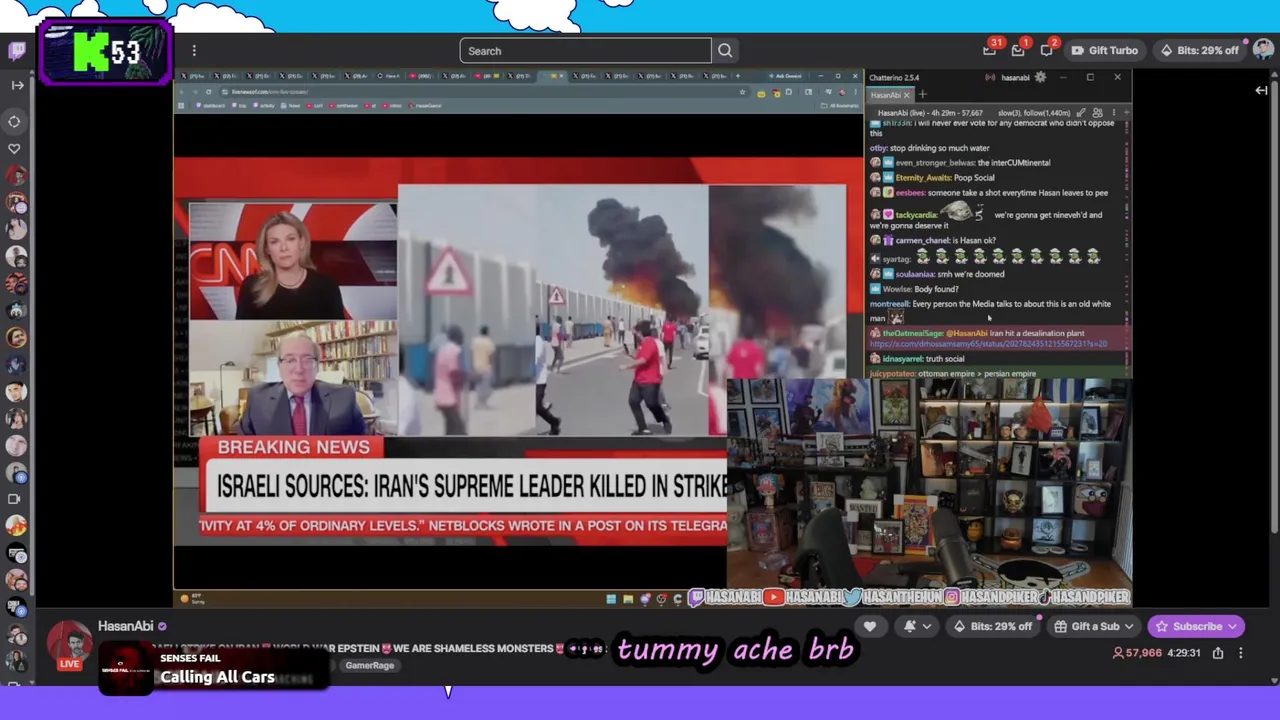The height and width of the screenshot is (720, 1280).
Task: Expand the left sidebar with the arrow icon
Action: pyautogui.click(x=17, y=85)
